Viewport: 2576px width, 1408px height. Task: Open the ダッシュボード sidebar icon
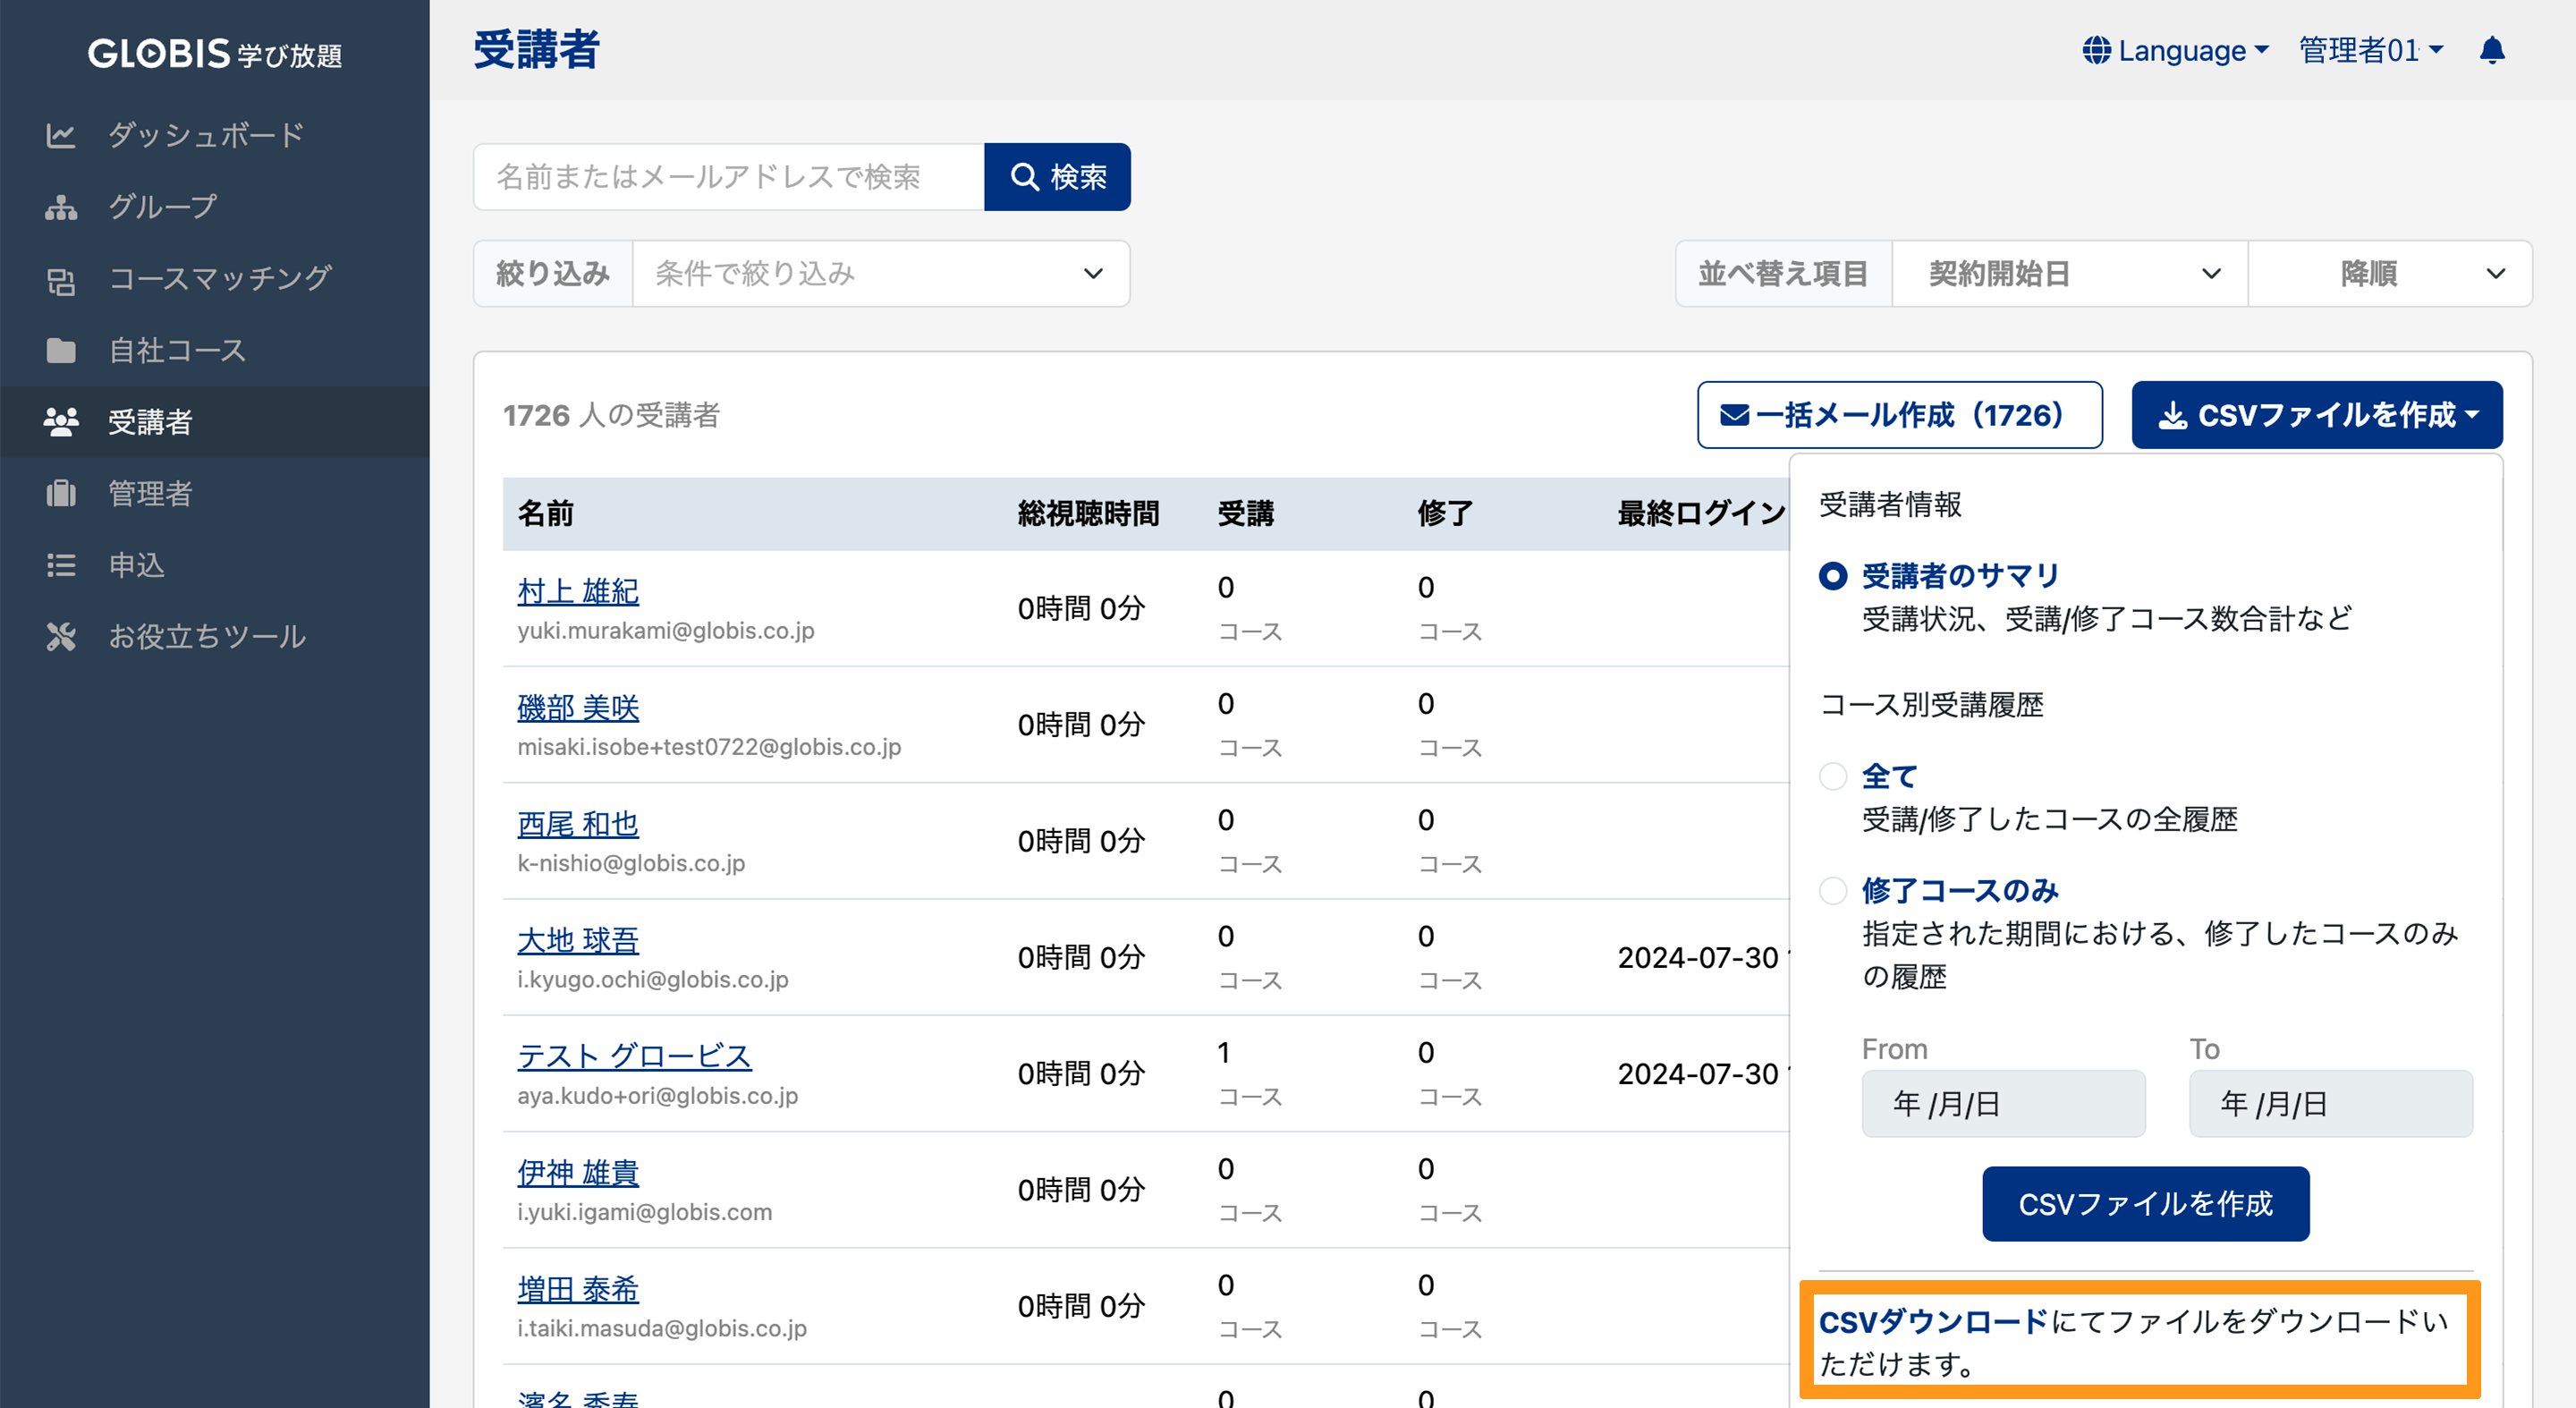(x=62, y=134)
